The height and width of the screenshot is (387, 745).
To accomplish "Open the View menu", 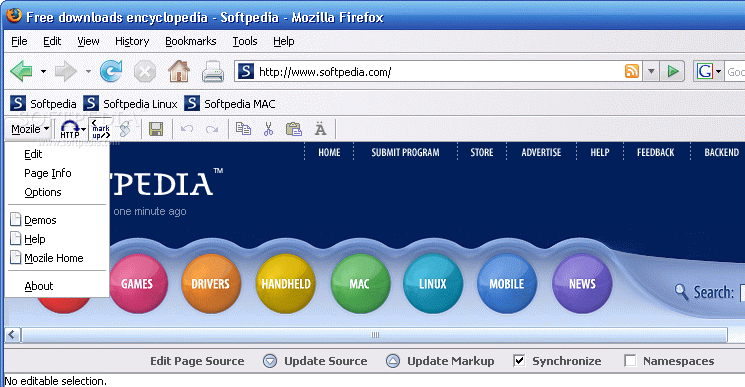I will point(88,41).
